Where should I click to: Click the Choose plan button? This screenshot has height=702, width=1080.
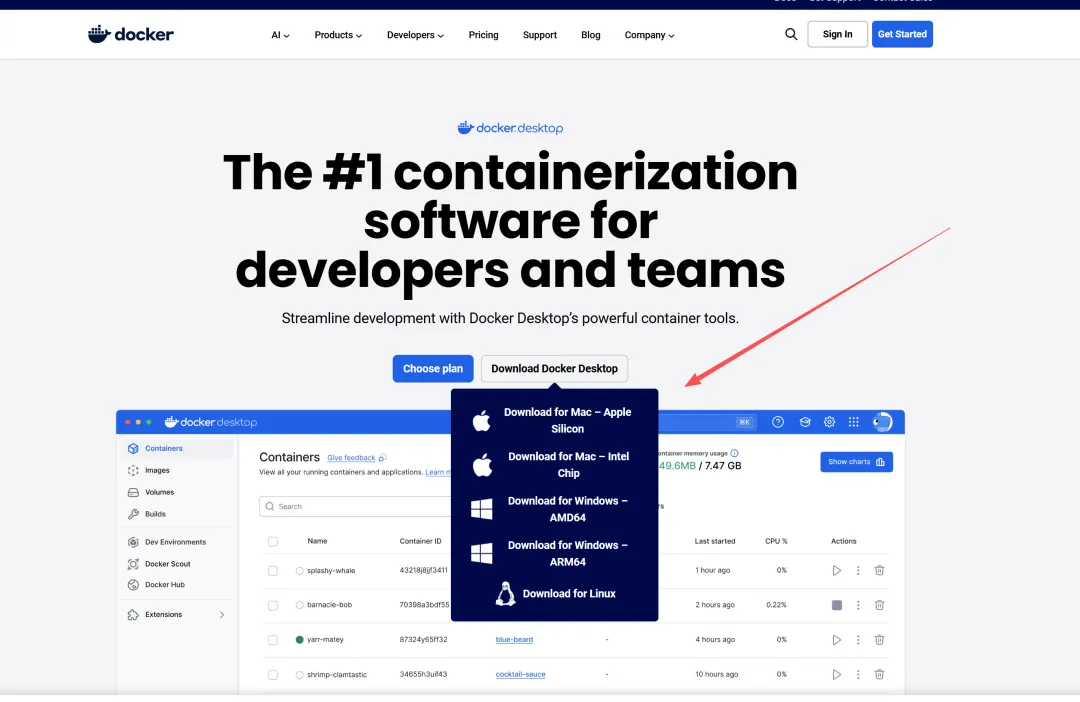pyautogui.click(x=433, y=369)
